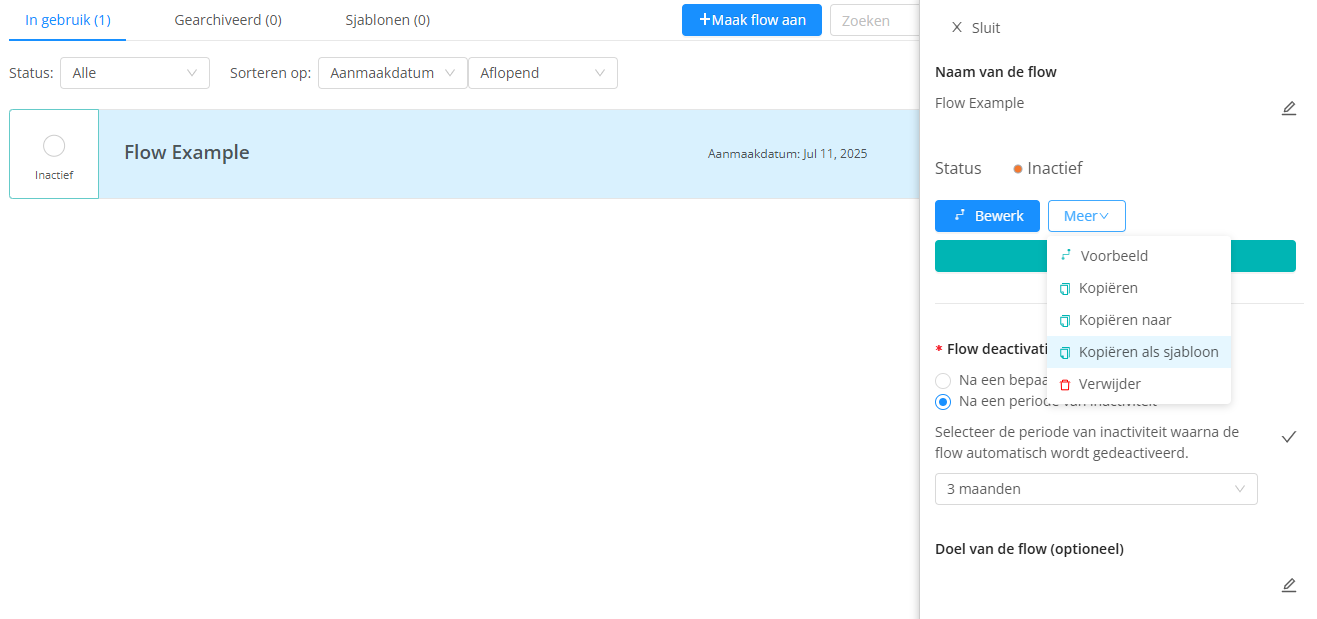Change the Aflopend sort order dropdown
This screenshot has height=619, width=1317.
coord(542,73)
